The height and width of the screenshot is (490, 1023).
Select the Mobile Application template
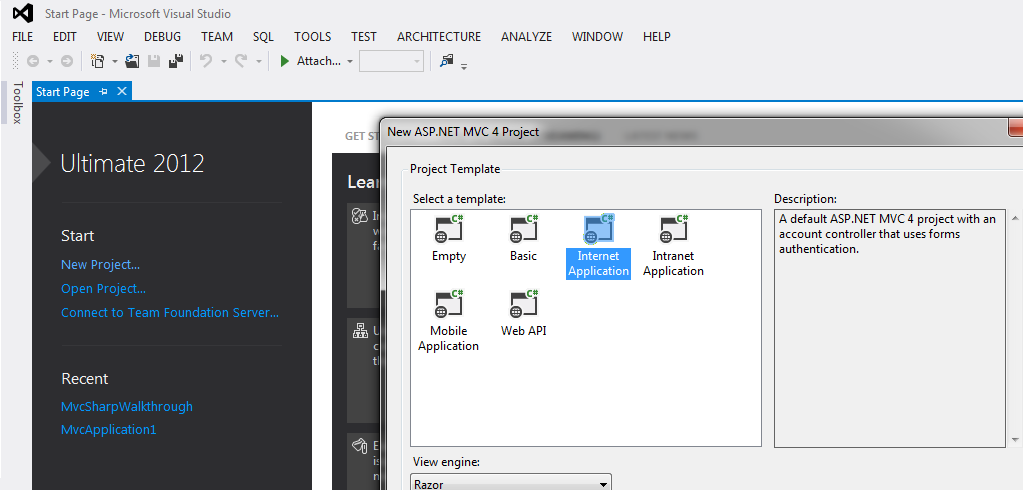pyautogui.click(x=449, y=321)
